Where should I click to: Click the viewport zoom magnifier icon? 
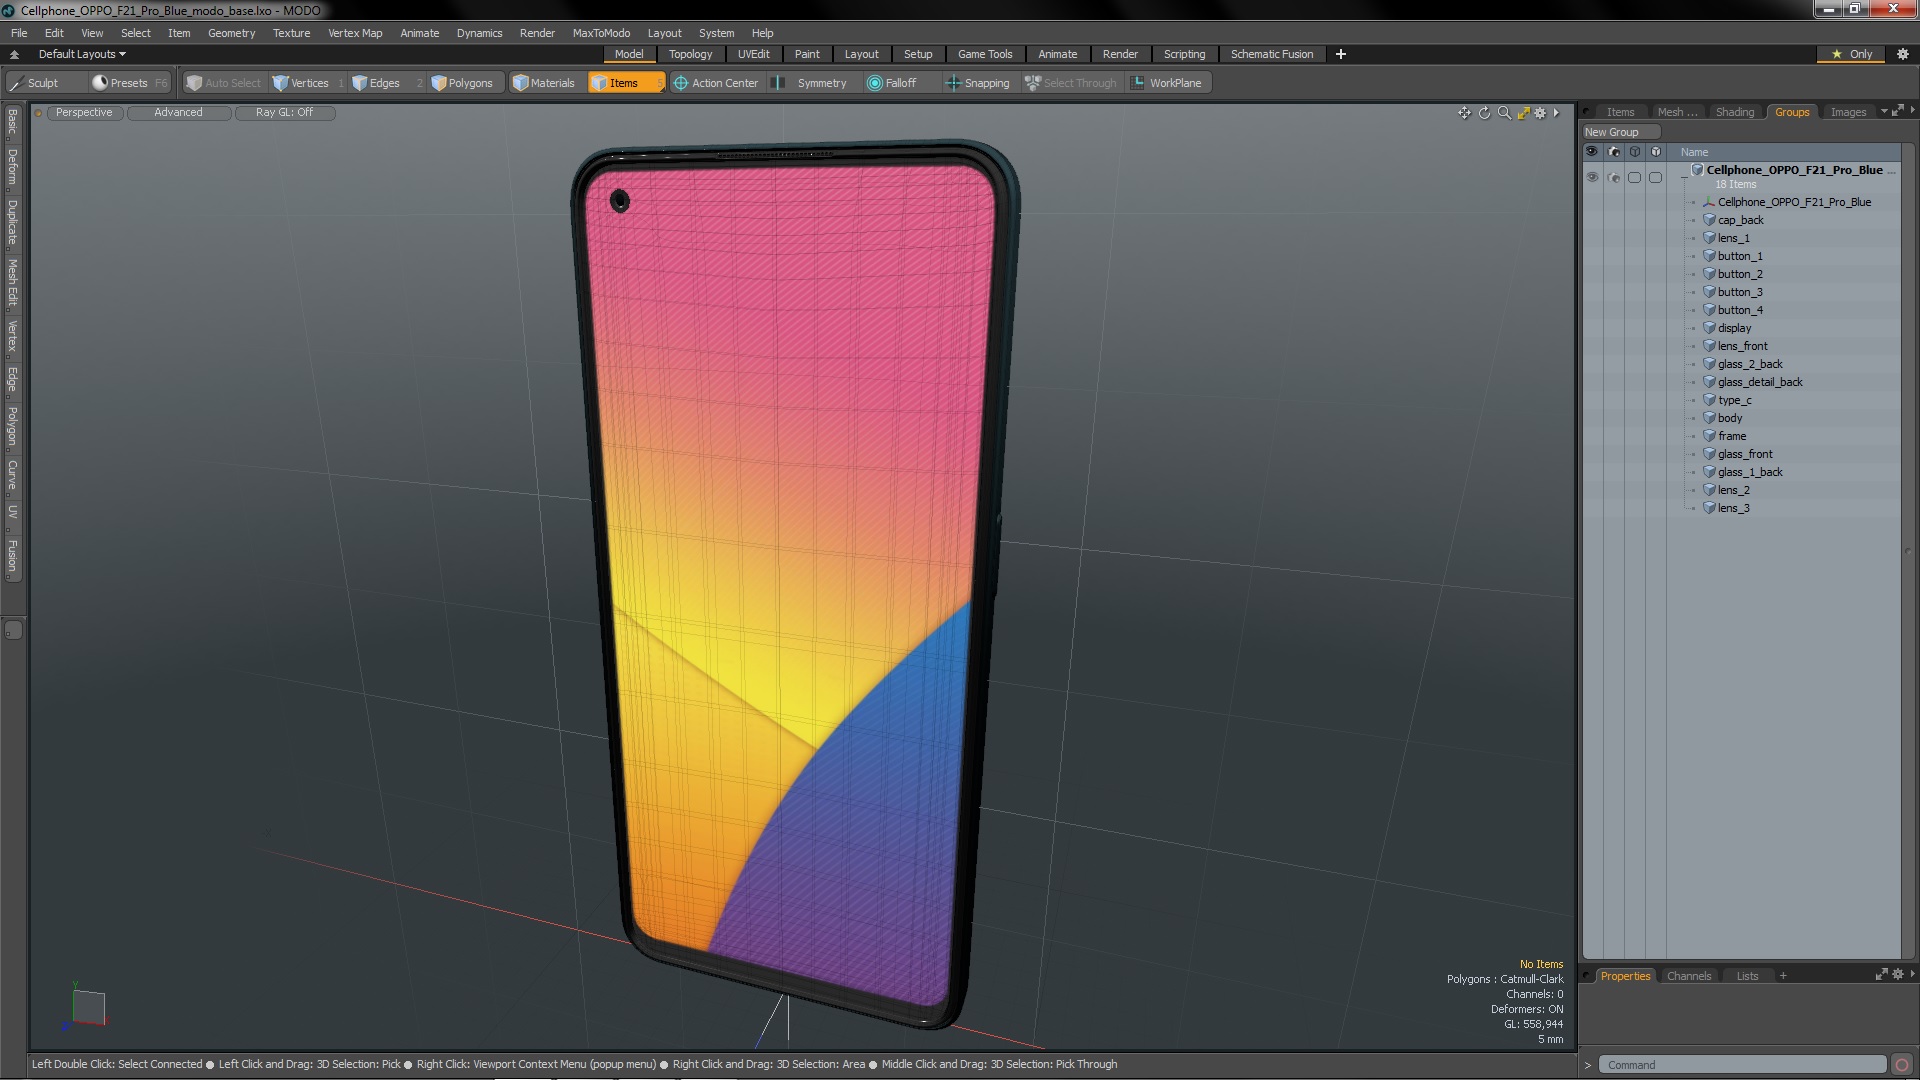point(1504,113)
